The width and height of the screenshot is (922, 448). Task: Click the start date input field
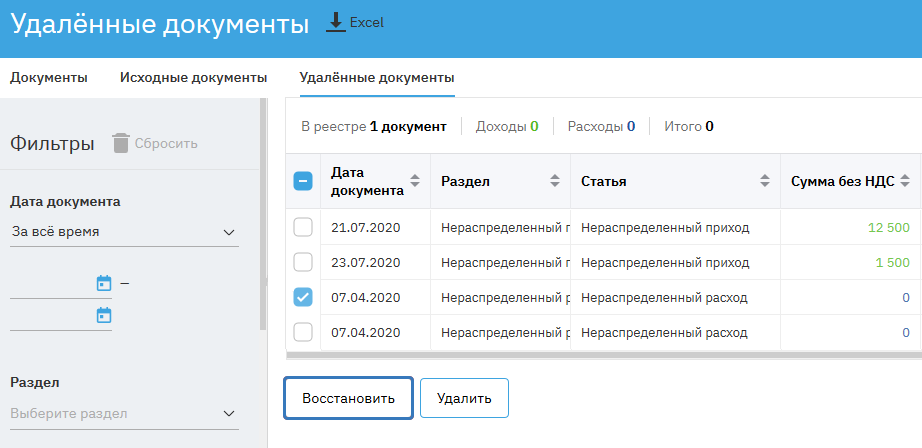click(x=50, y=284)
